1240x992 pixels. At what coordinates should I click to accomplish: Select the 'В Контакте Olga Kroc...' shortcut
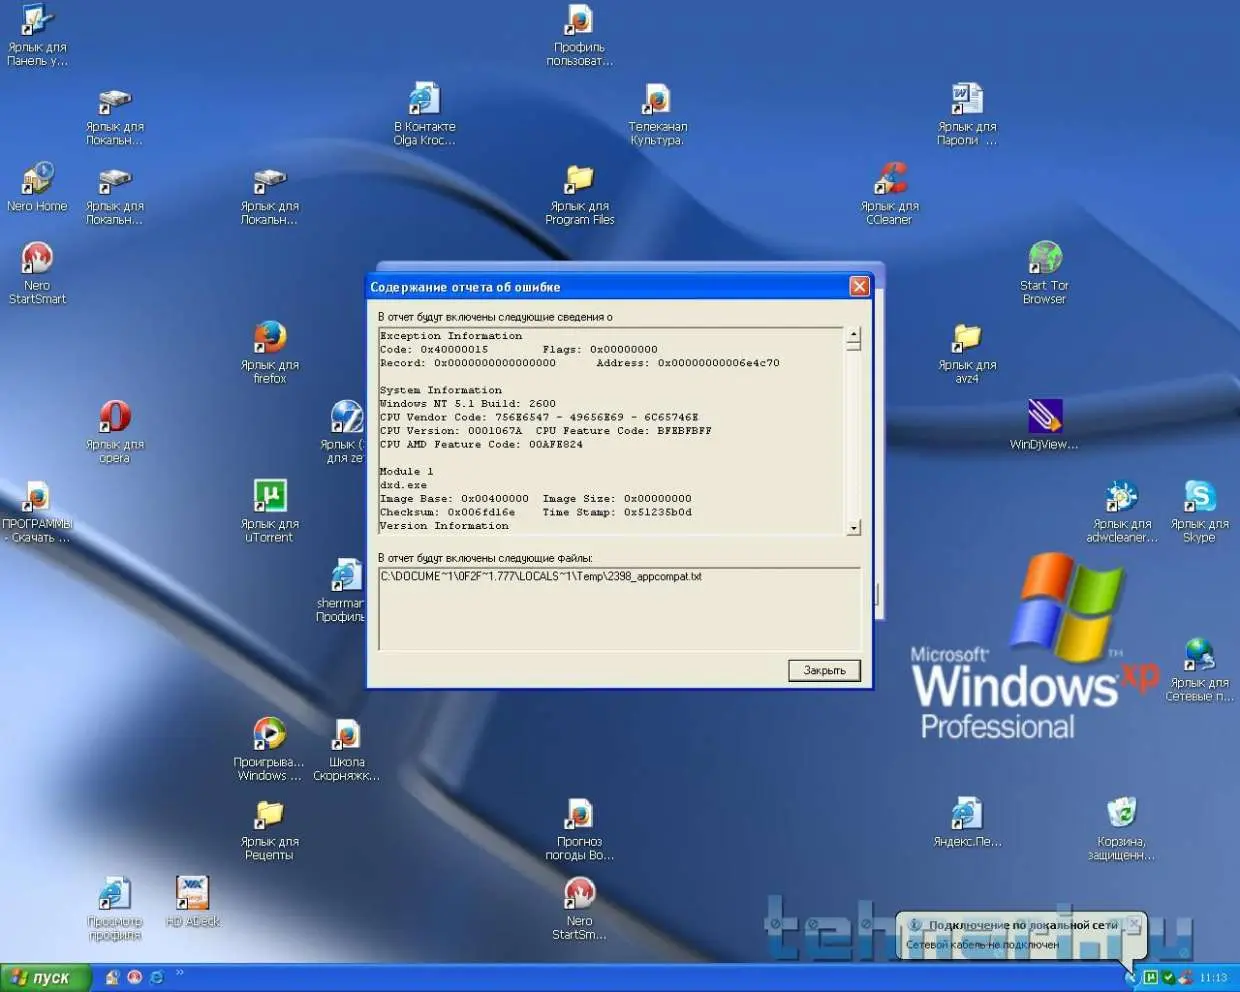pos(424,115)
